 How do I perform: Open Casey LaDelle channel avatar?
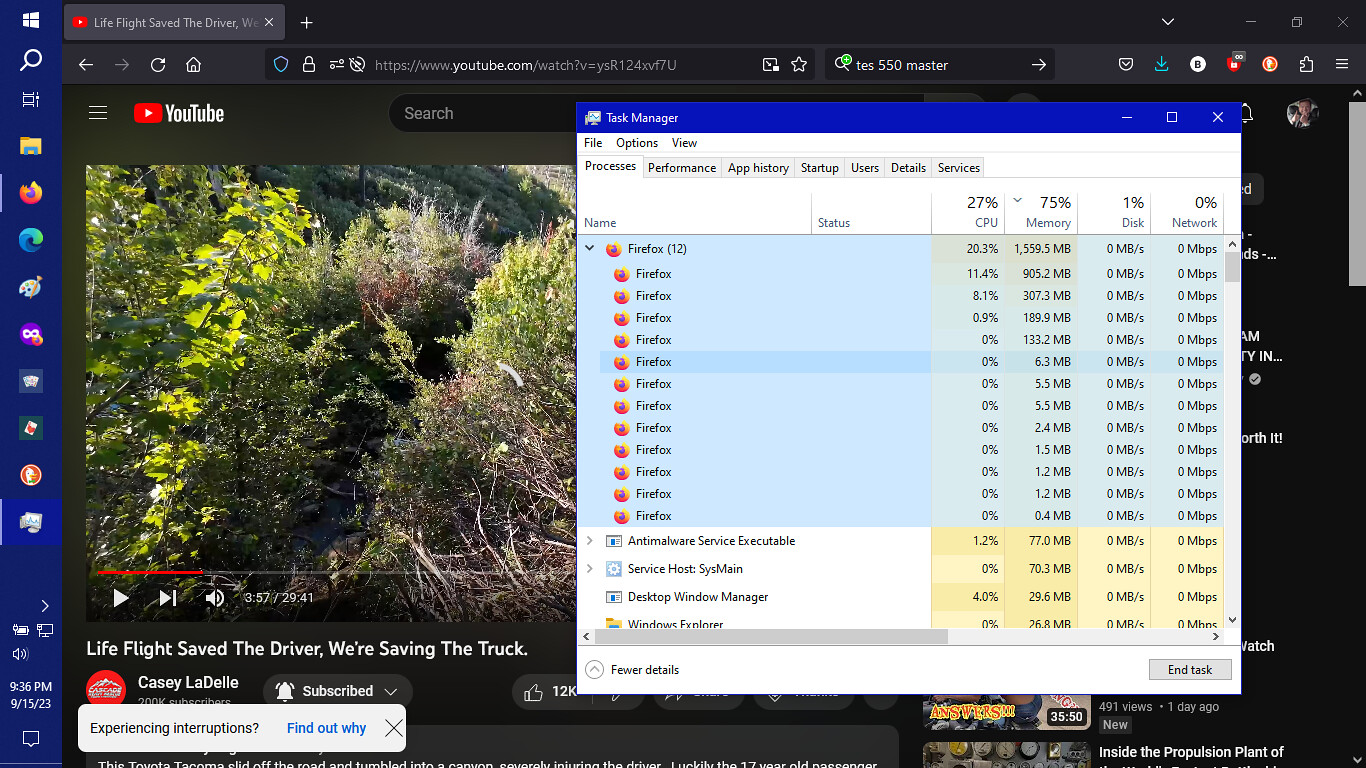click(106, 690)
